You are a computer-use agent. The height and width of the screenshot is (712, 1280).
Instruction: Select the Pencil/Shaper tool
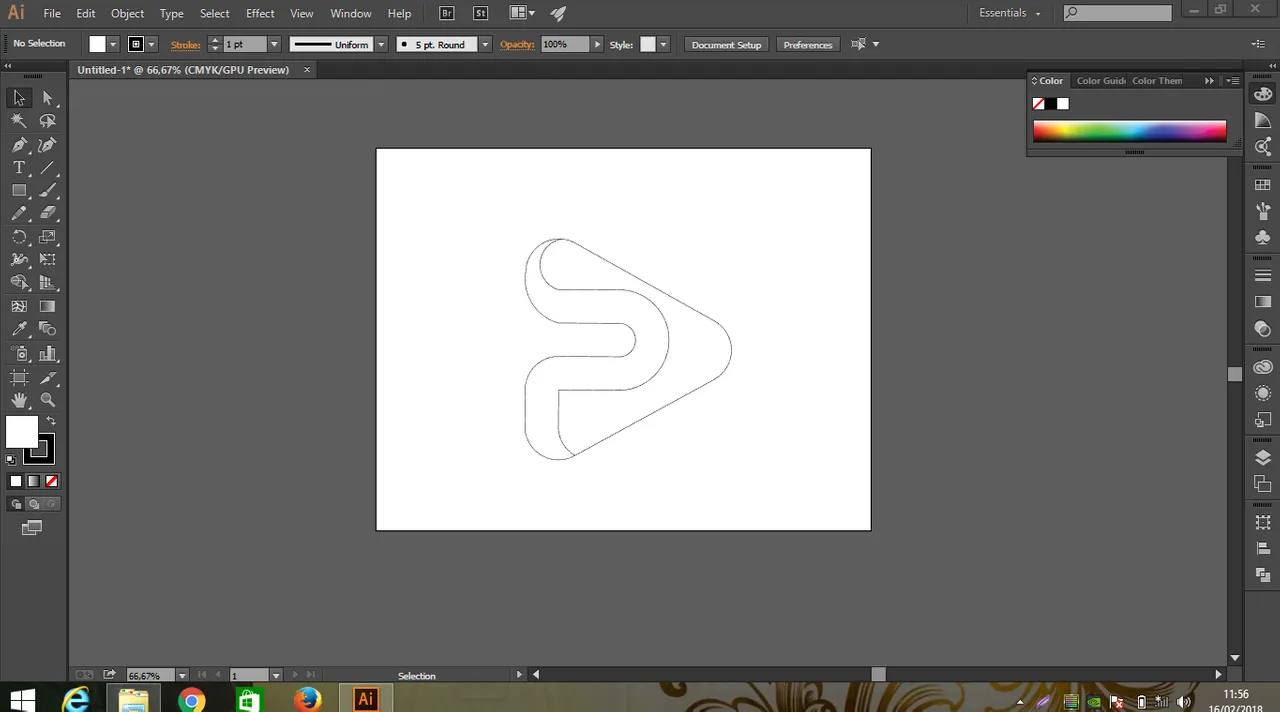tap(19, 214)
